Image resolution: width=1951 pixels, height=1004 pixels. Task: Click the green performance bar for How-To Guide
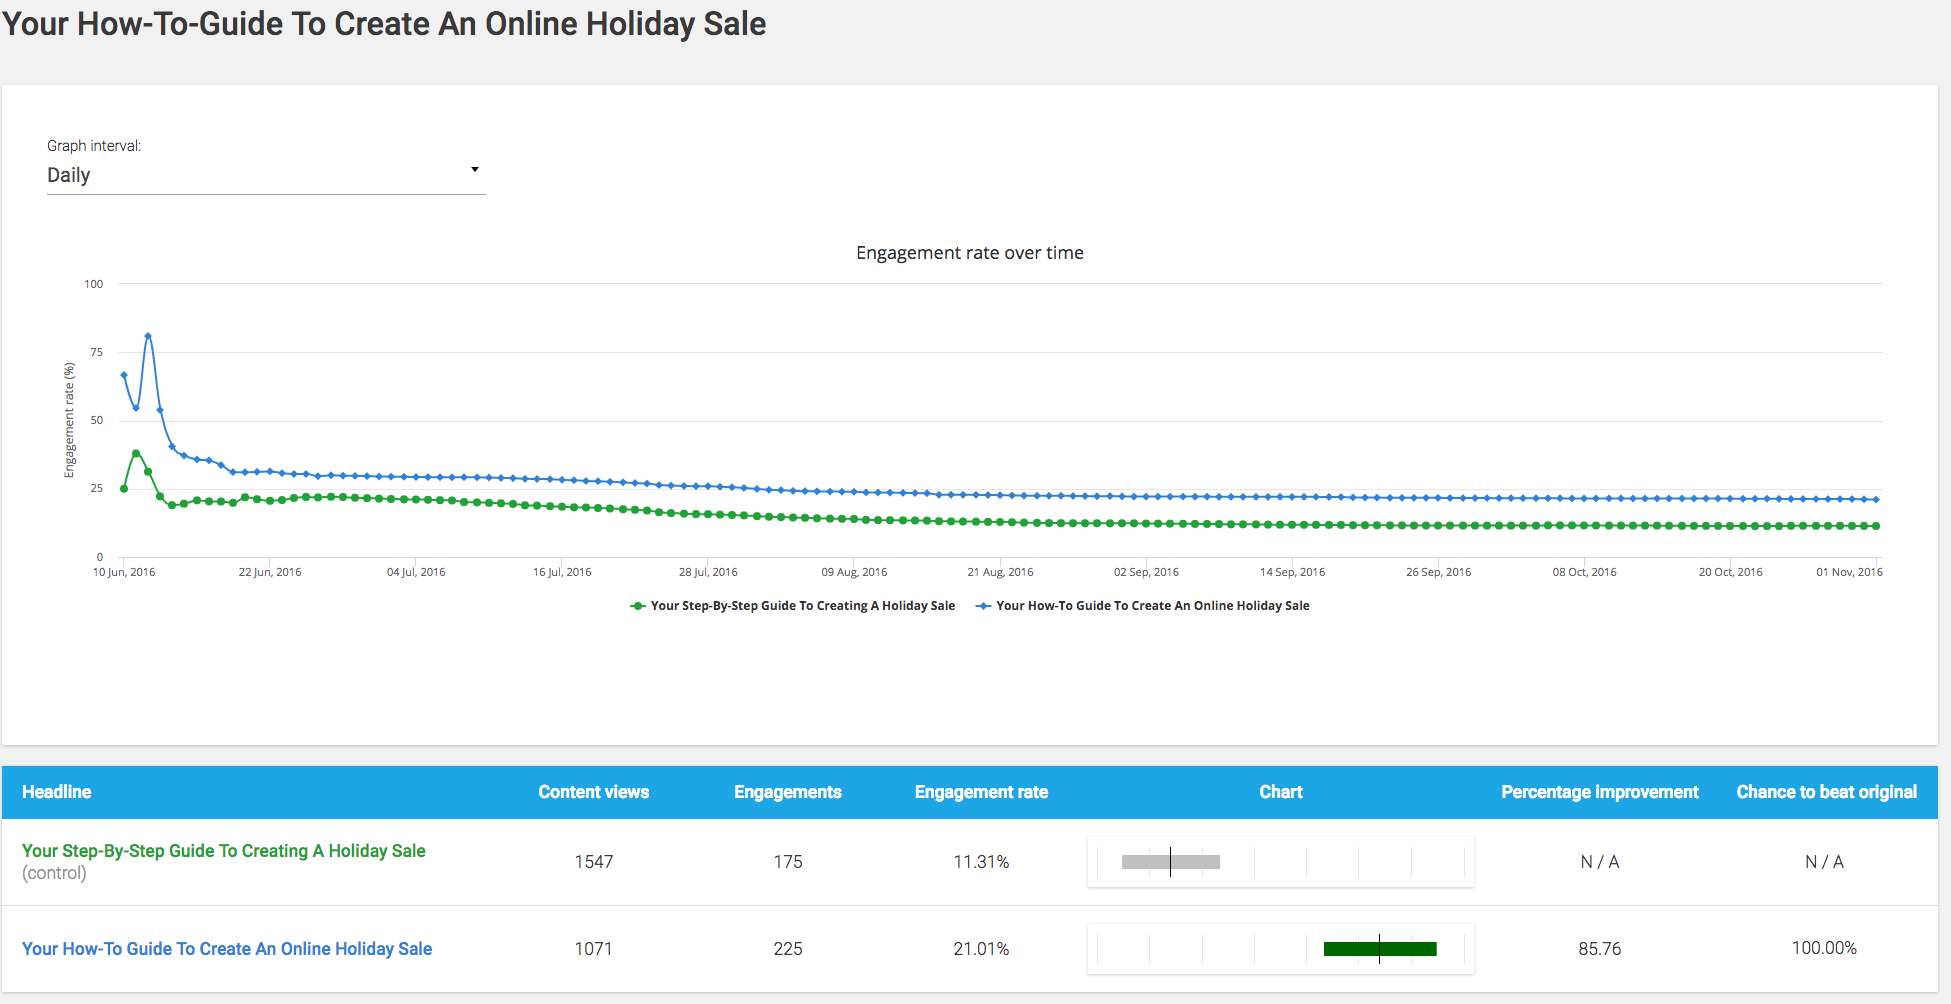(1380, 948)
